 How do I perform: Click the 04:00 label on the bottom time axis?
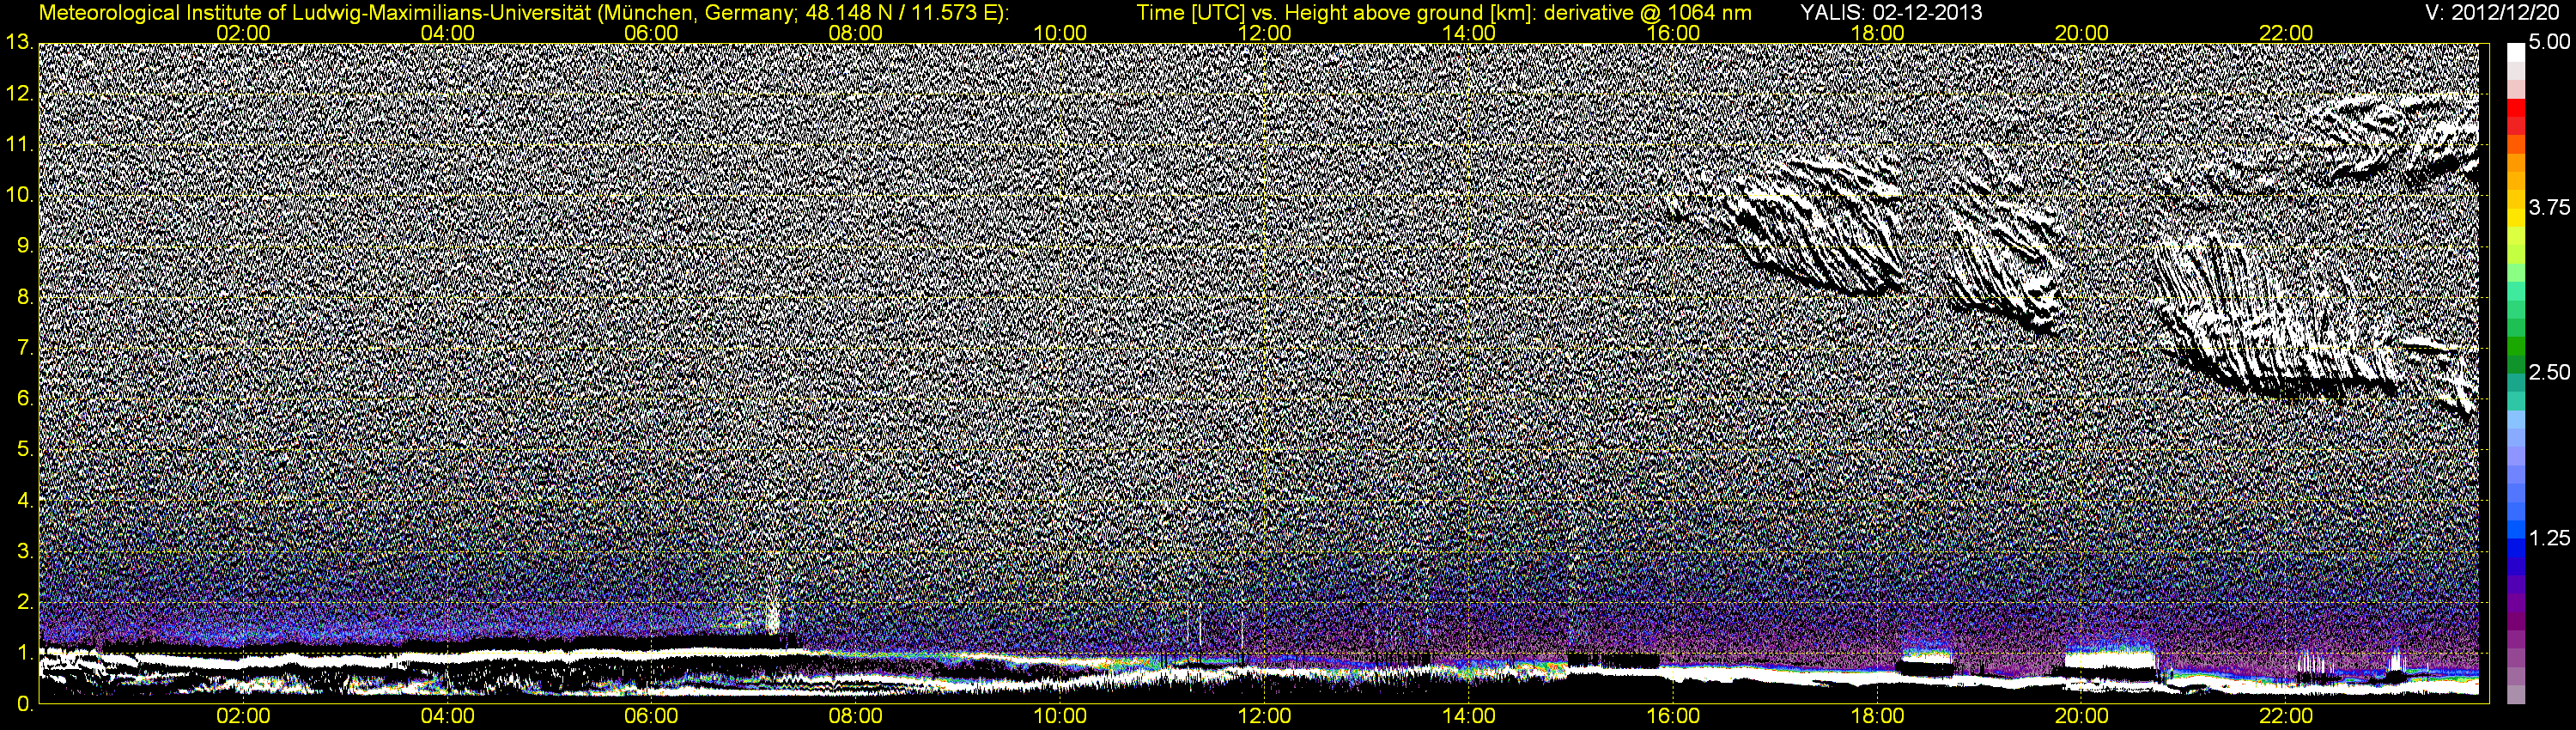point(447,716)
